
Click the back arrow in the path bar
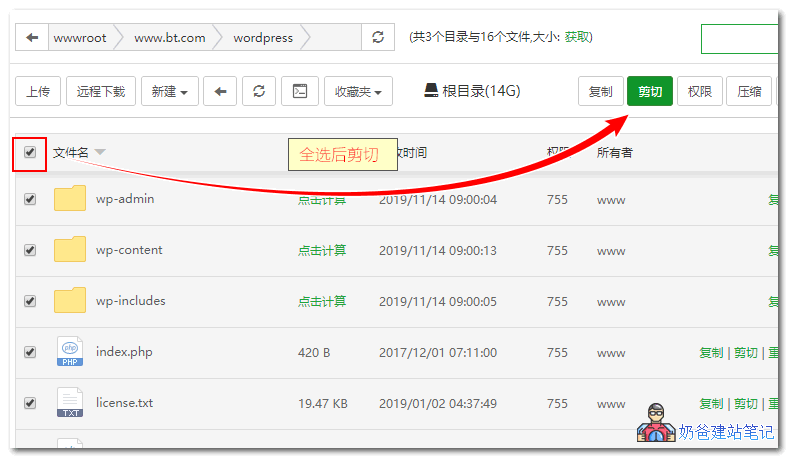[x=33, y=38]
